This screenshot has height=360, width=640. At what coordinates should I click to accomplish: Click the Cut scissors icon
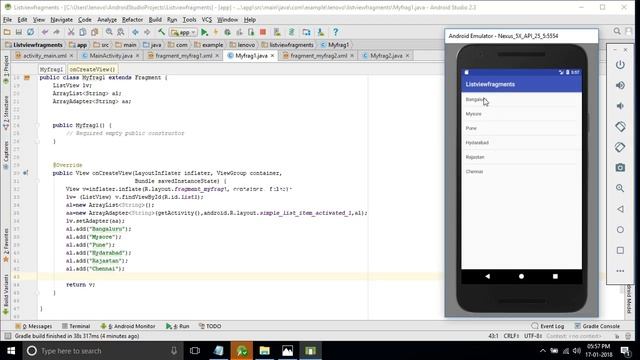71,32
